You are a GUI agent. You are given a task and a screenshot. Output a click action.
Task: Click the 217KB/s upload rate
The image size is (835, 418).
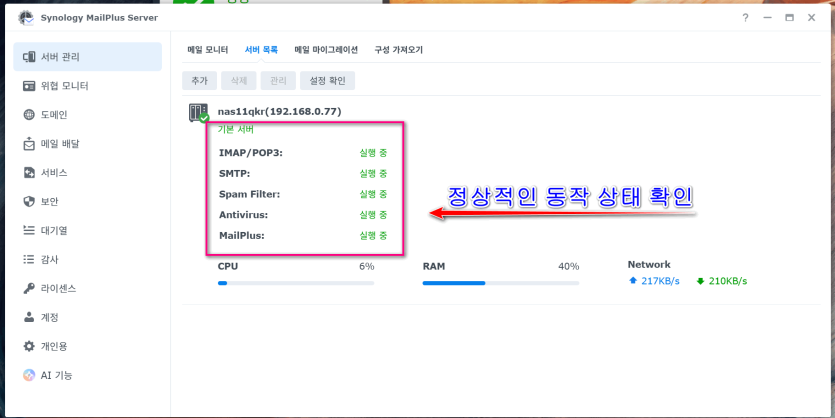click(660, 281)
